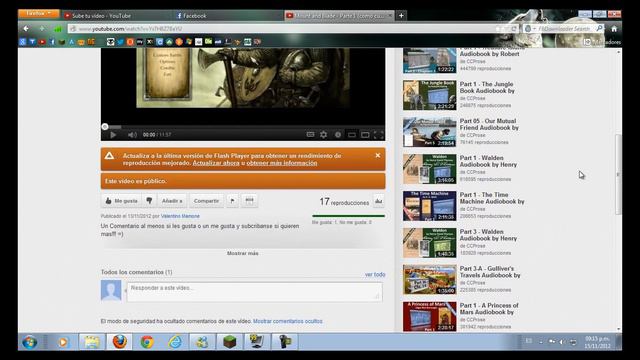Open the YouTube bookmark icon in bookmarks bar
The height and width of the screenshot is (360, 640).
click(42, 42)
